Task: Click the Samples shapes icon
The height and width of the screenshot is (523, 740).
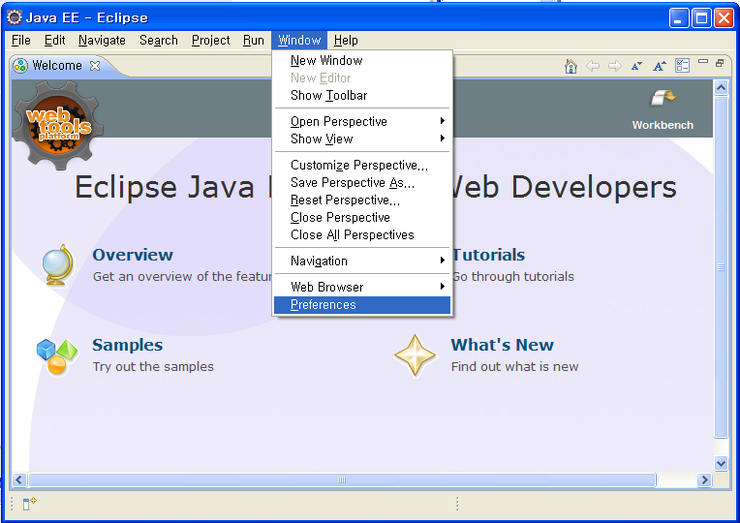Action: [x=57, y=355]
